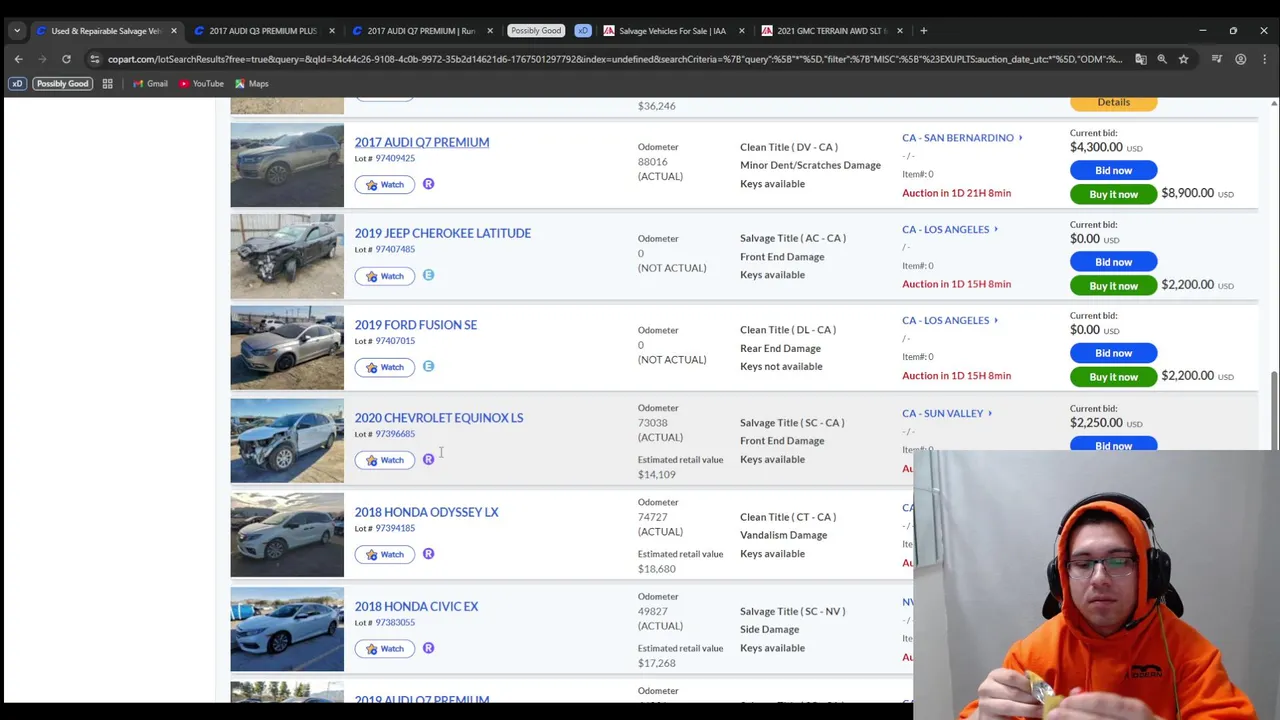Viewport: 1280px width, 720px height.
Task: Click the R badge icon on Audi Q7 row
Action: (428, 184)
